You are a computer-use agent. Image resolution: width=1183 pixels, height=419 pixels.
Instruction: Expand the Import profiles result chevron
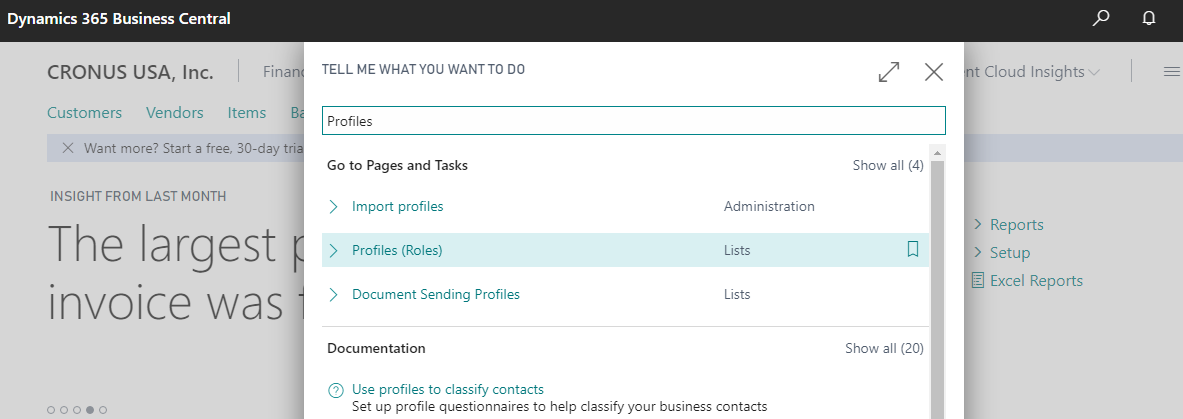tap(334, 207)
